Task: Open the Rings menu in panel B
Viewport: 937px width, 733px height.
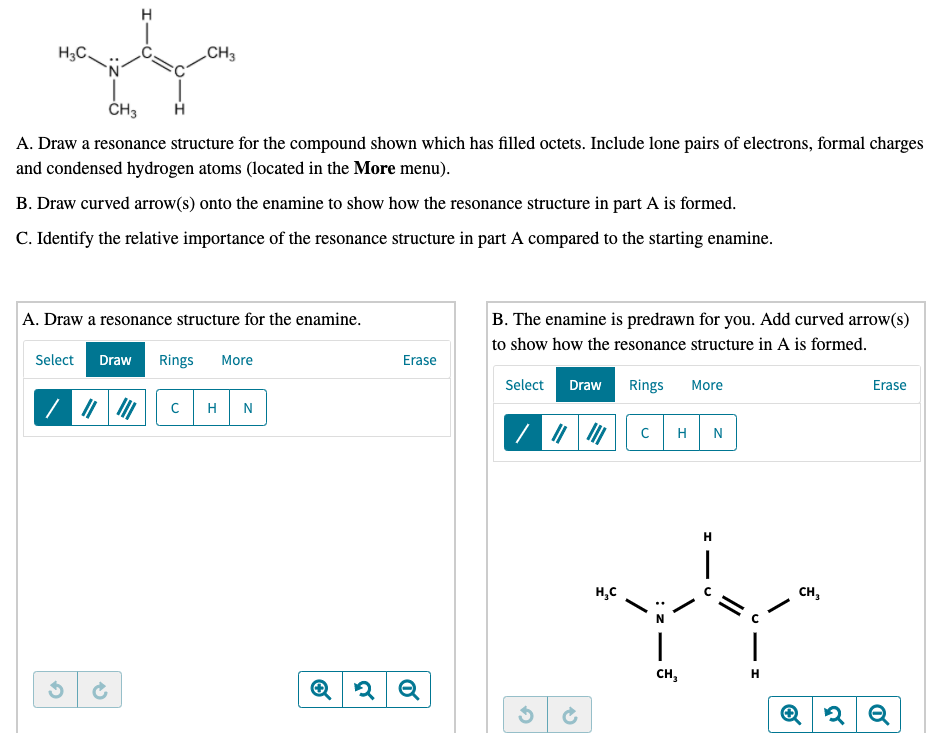Action: [x=645, y=385]
